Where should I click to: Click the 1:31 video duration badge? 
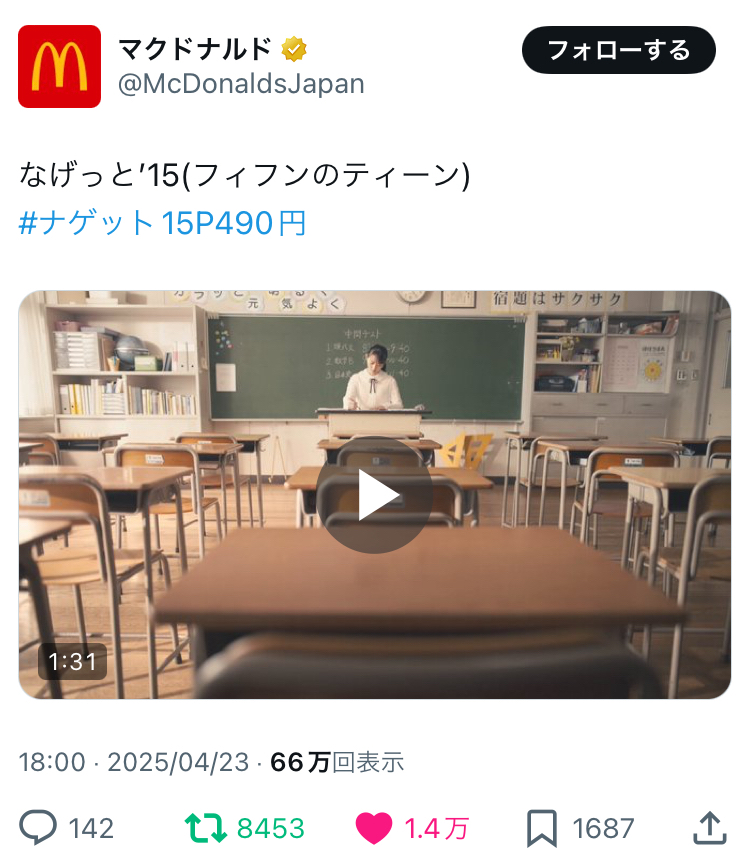coord(73,661)
